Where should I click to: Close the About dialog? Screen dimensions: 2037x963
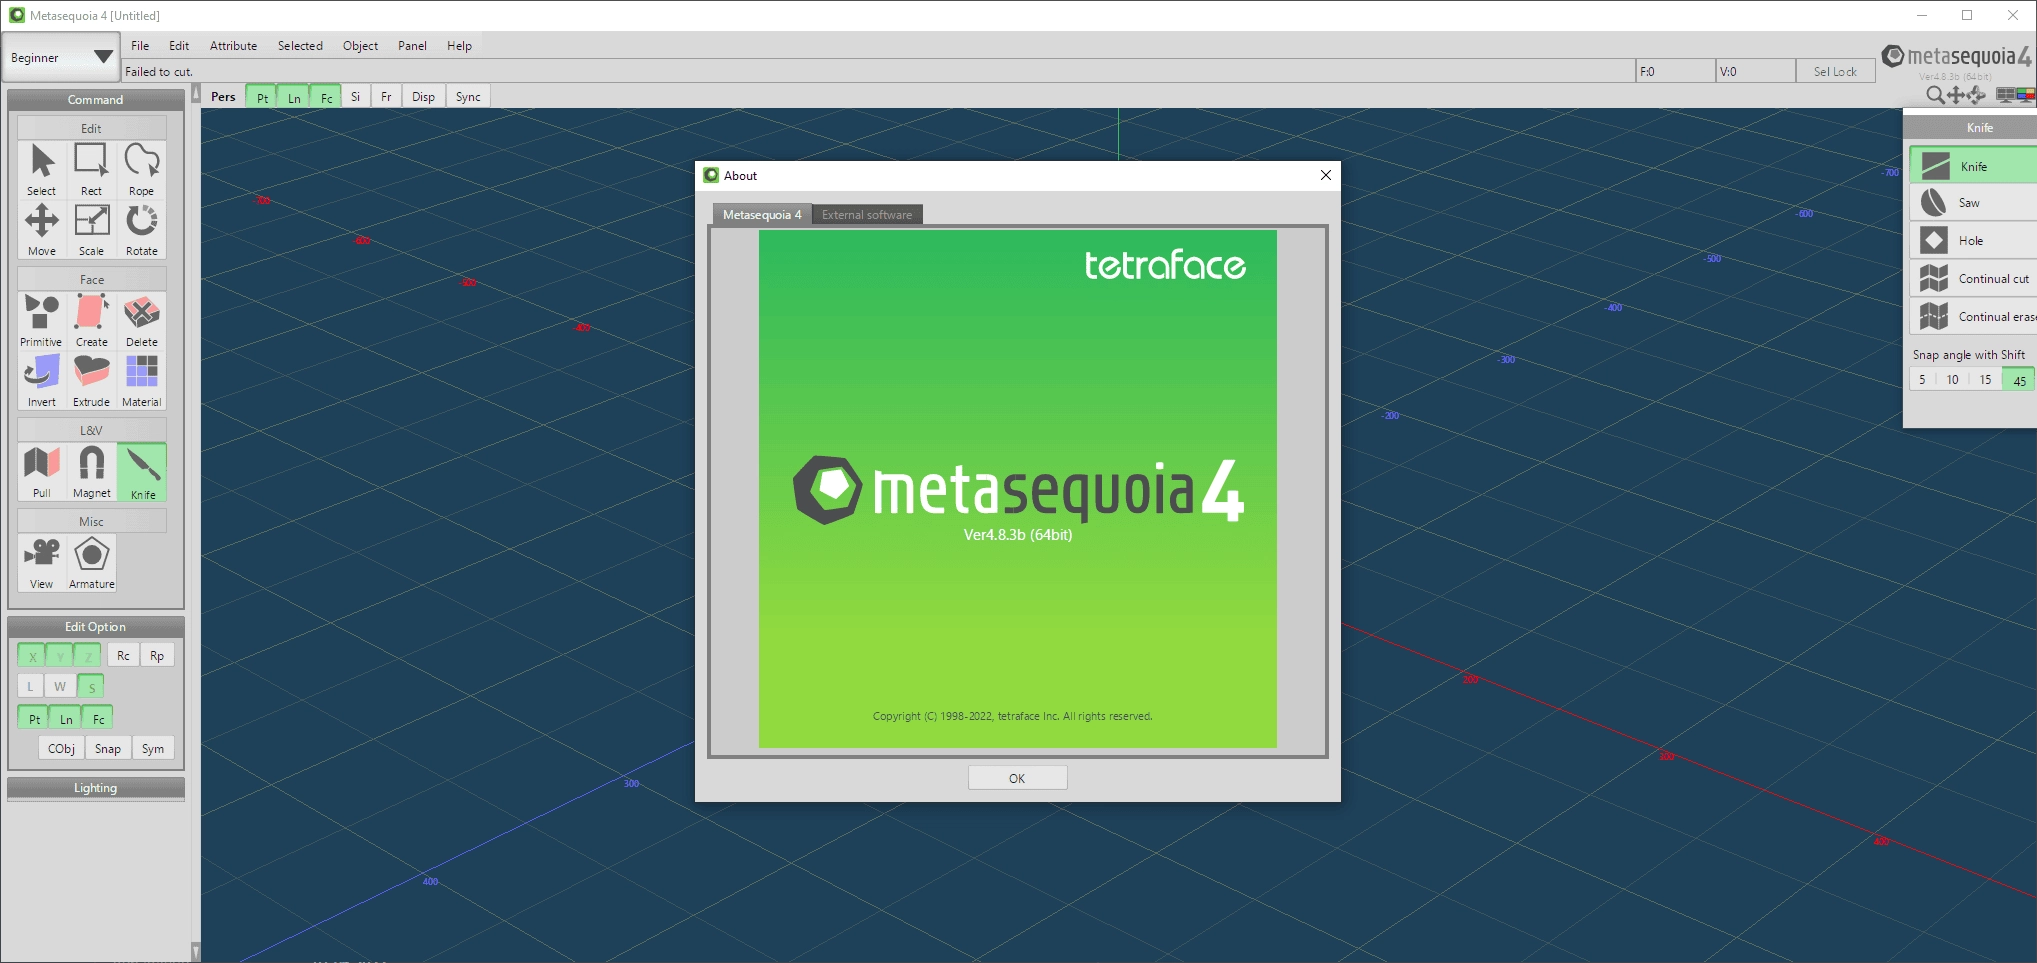(x=1325, y=175)
